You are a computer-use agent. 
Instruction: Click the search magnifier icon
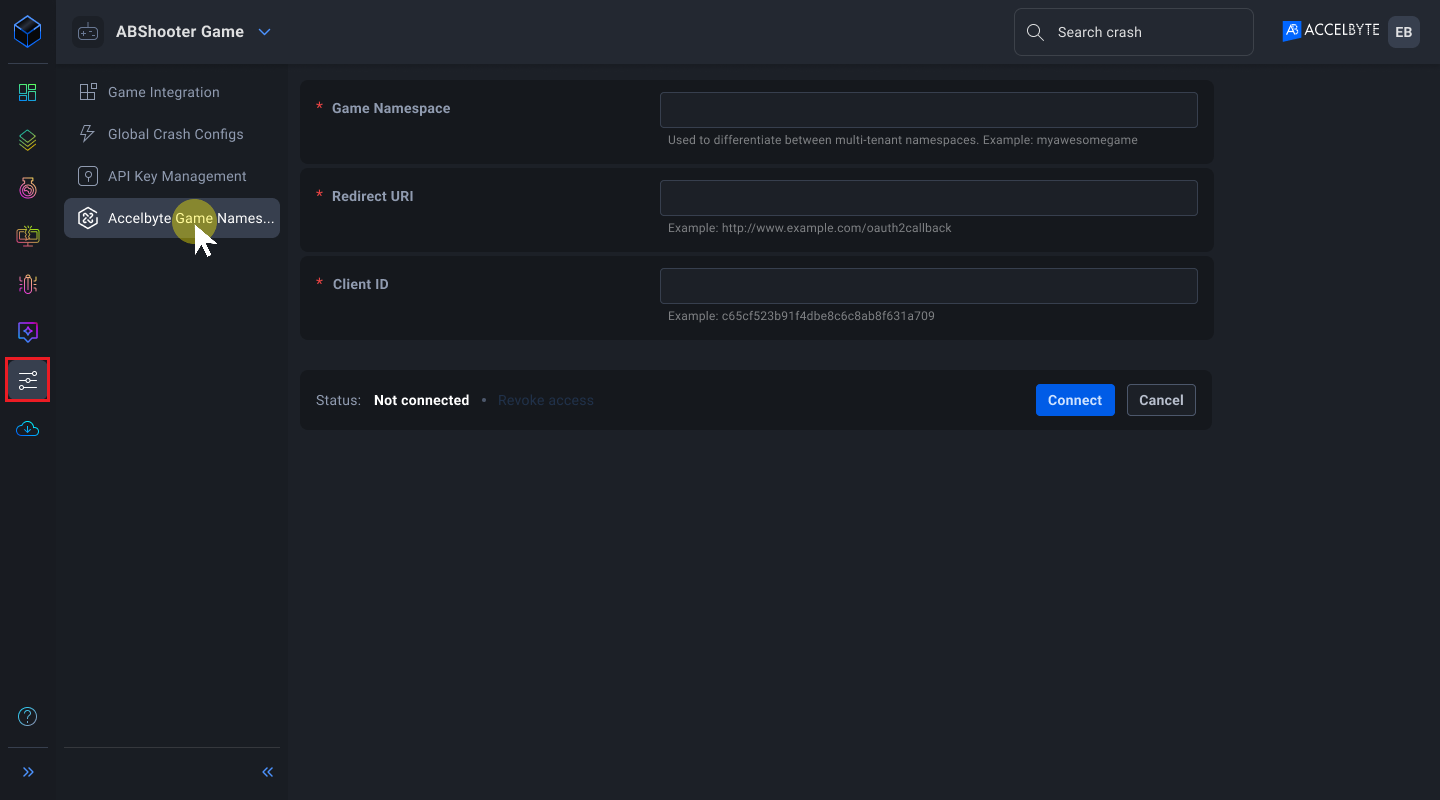pyautogui.click(x=1036, y=32)
